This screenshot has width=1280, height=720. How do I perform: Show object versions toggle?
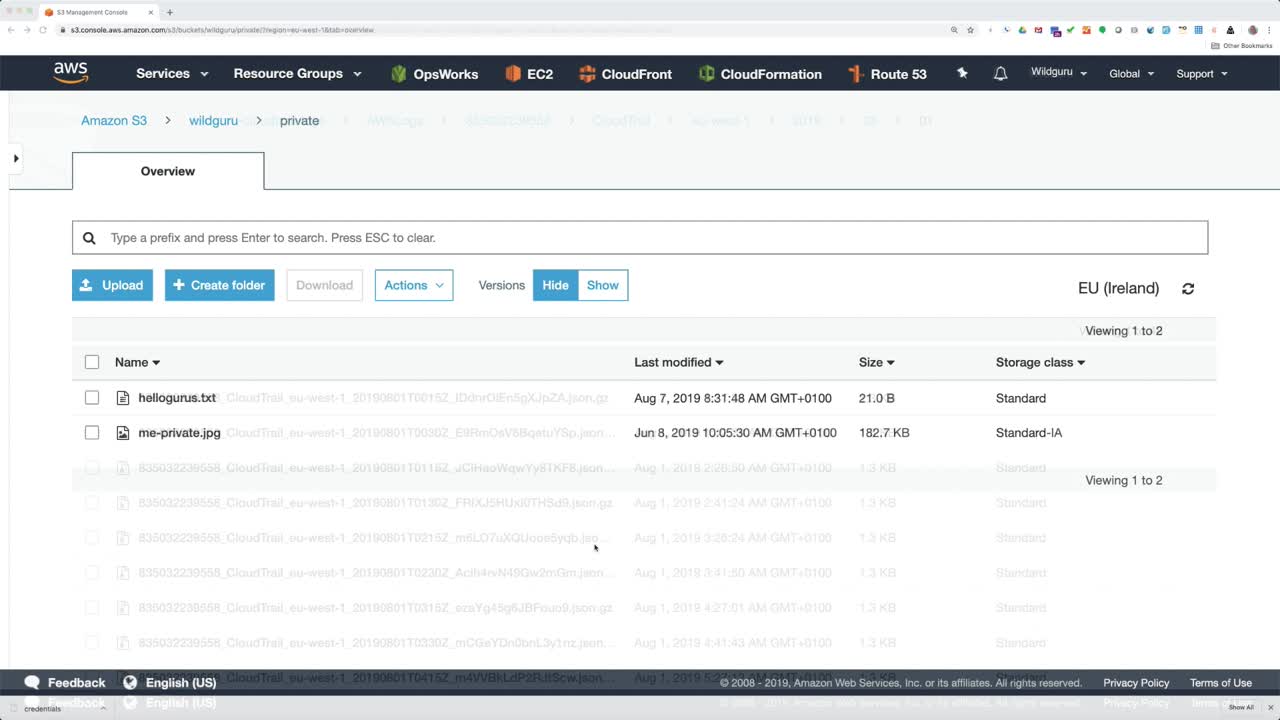603,285
